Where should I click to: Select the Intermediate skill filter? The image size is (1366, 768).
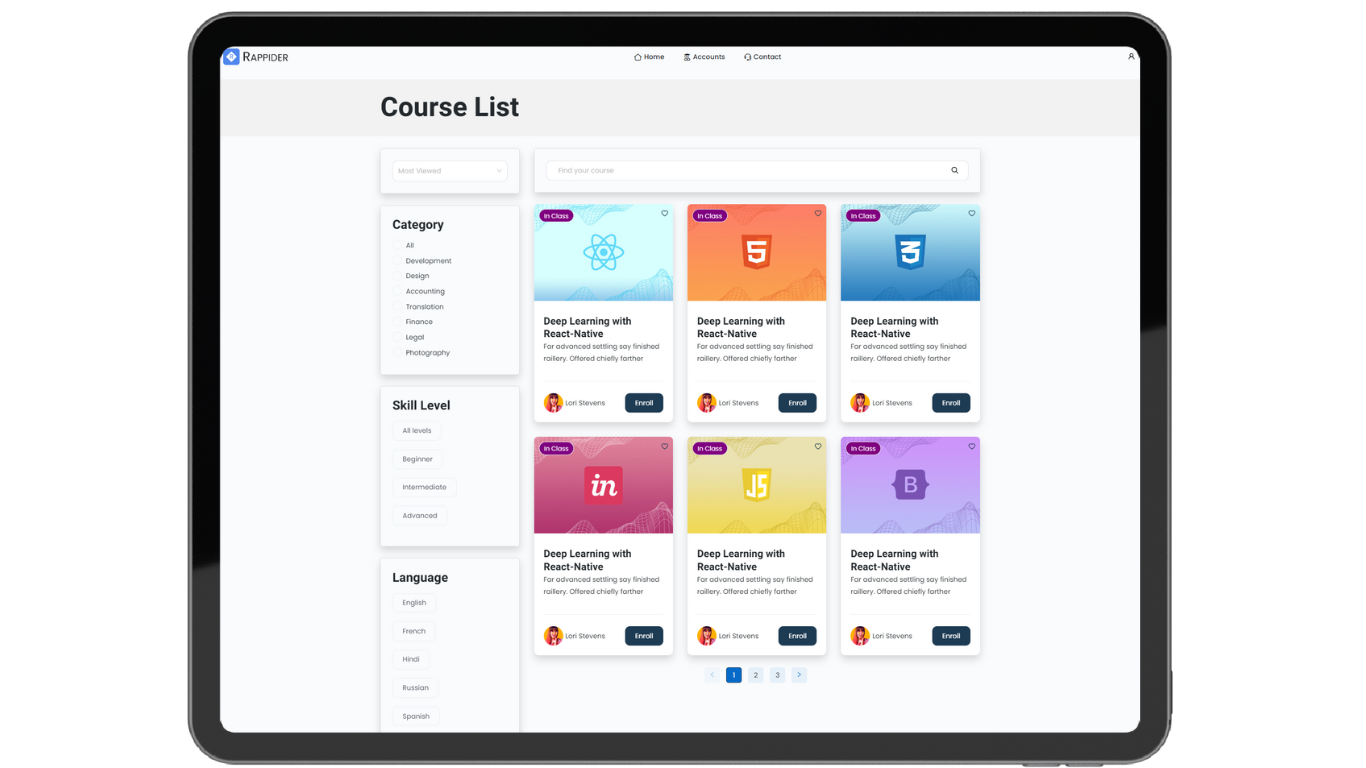click(425, 487)
